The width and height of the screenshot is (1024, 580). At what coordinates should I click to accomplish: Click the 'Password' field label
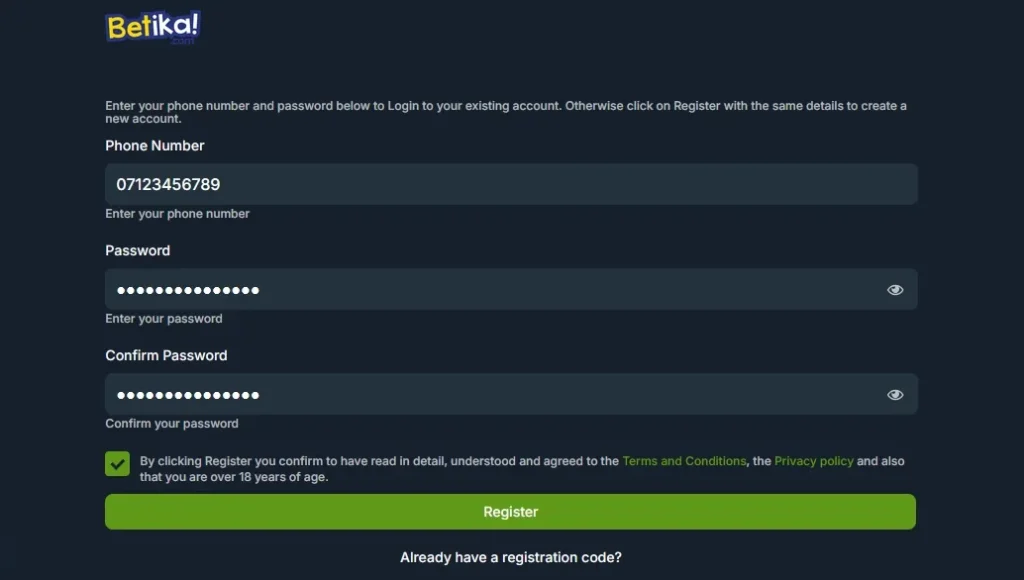coord(138,250)
